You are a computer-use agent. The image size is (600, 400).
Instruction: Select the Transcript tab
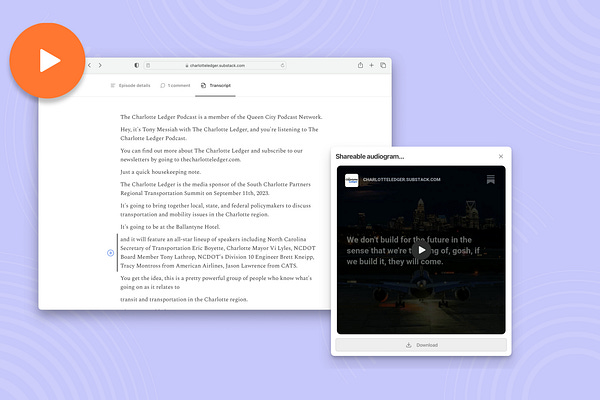216,85
